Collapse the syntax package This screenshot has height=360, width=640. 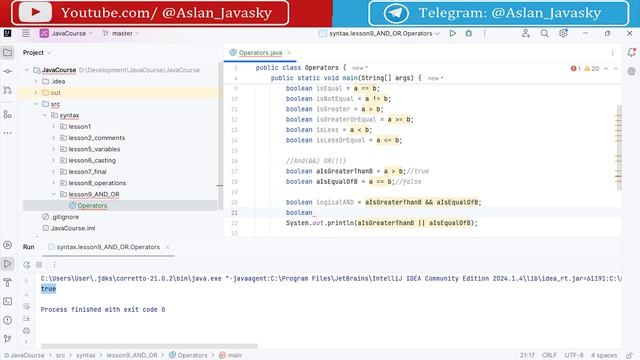coord(45,116)
